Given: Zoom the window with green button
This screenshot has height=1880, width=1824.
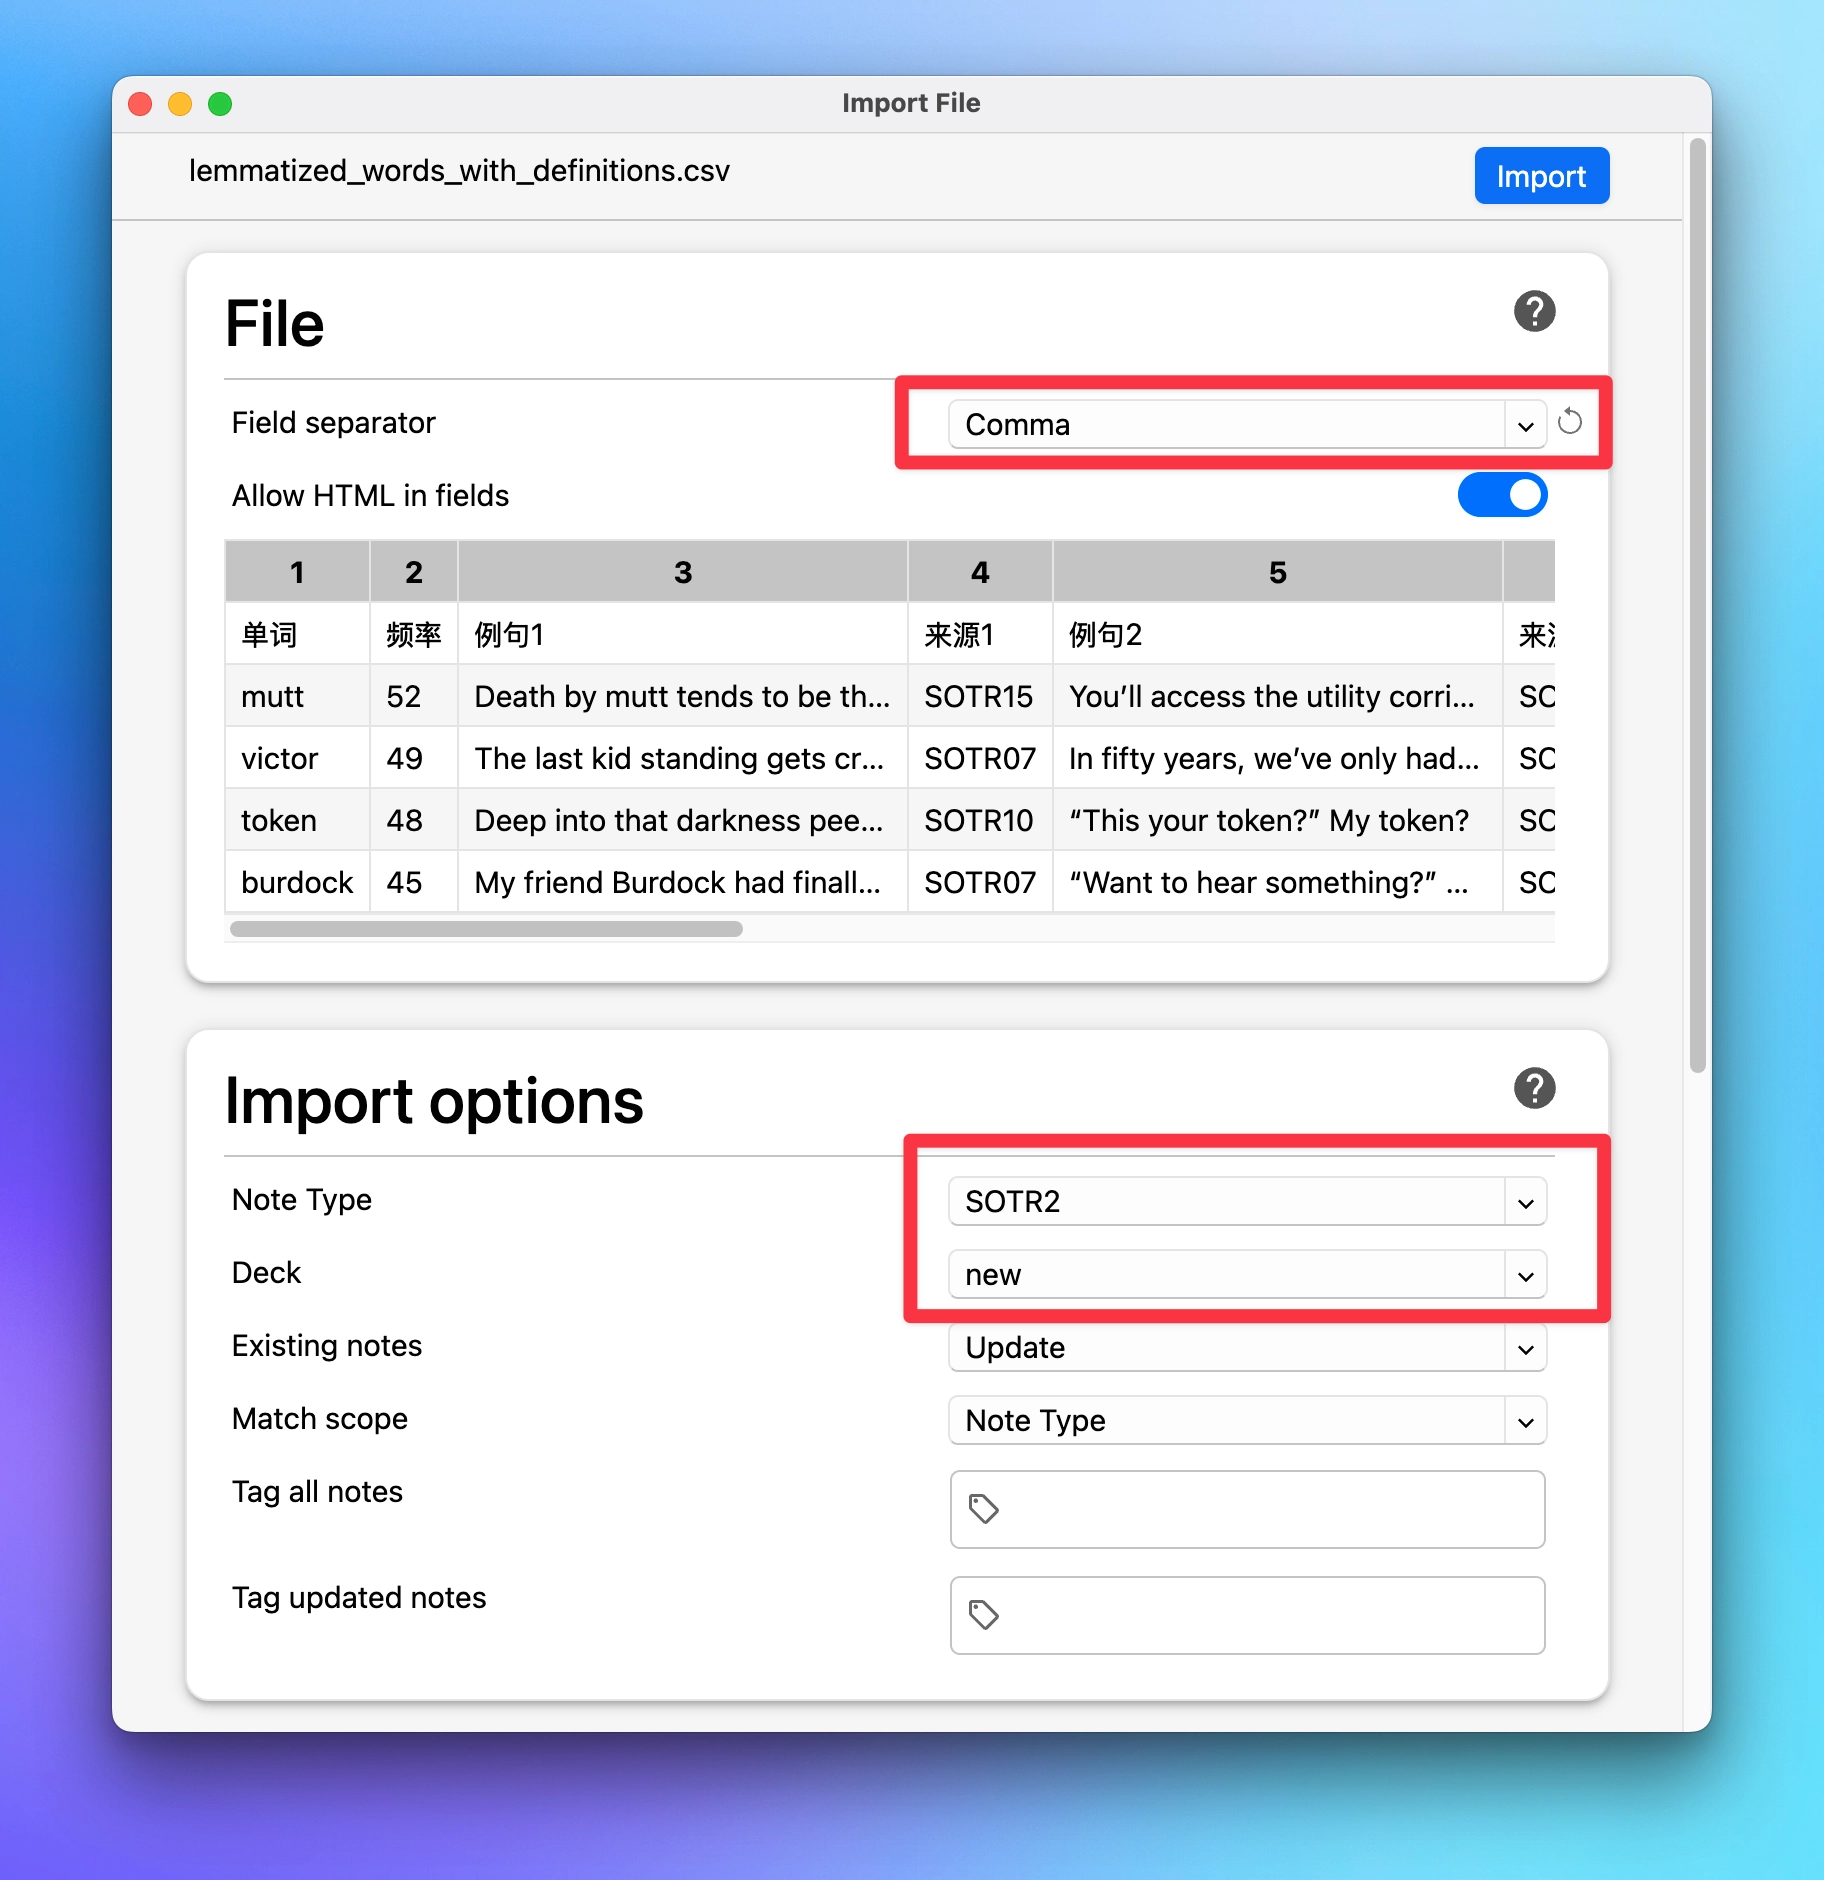Looking at the screenshot, I should click(220, 104).
